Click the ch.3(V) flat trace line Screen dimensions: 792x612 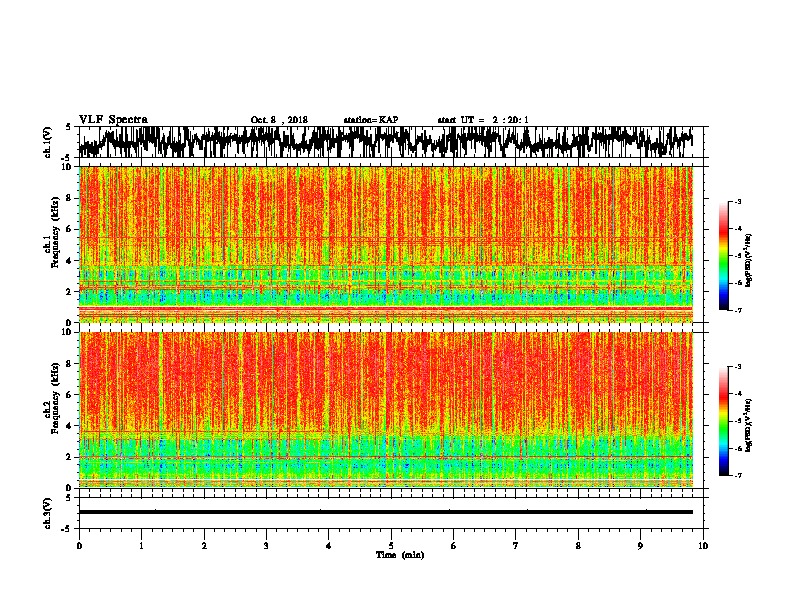click(386, 512)
